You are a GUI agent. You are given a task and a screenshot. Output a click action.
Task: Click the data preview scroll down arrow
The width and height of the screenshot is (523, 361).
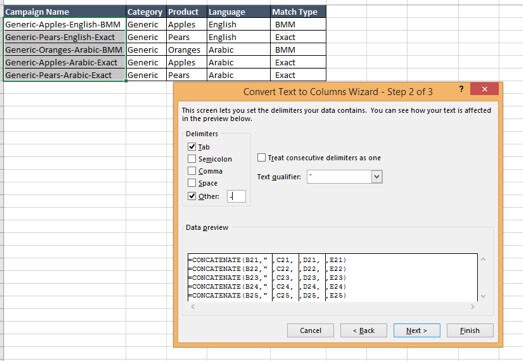pyautogui.click(x=483, y=296)
